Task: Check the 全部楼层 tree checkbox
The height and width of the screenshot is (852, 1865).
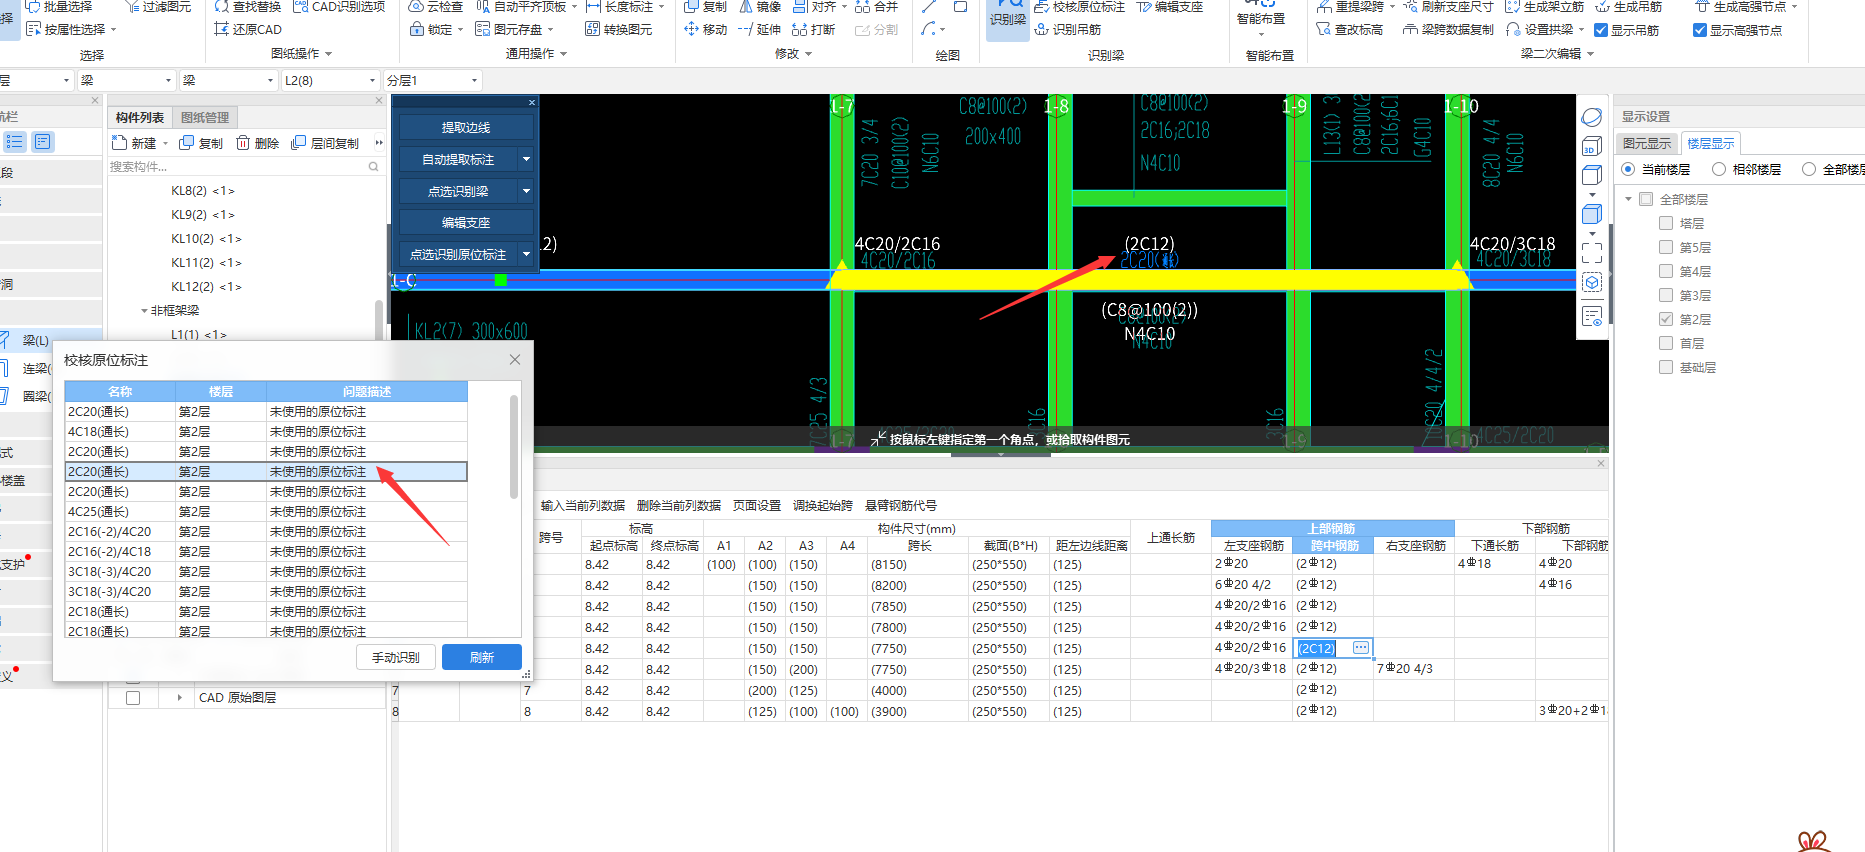Action: (x=1646, y=199)
